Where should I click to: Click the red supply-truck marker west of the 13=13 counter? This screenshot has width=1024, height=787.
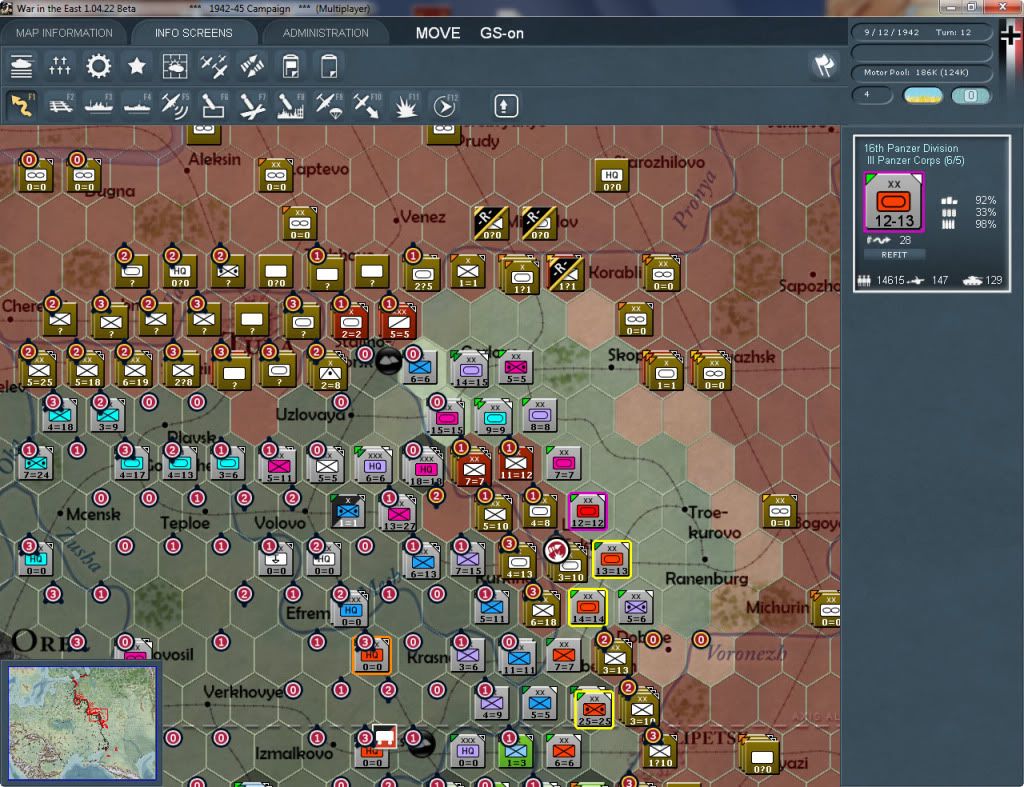[556, 551]
